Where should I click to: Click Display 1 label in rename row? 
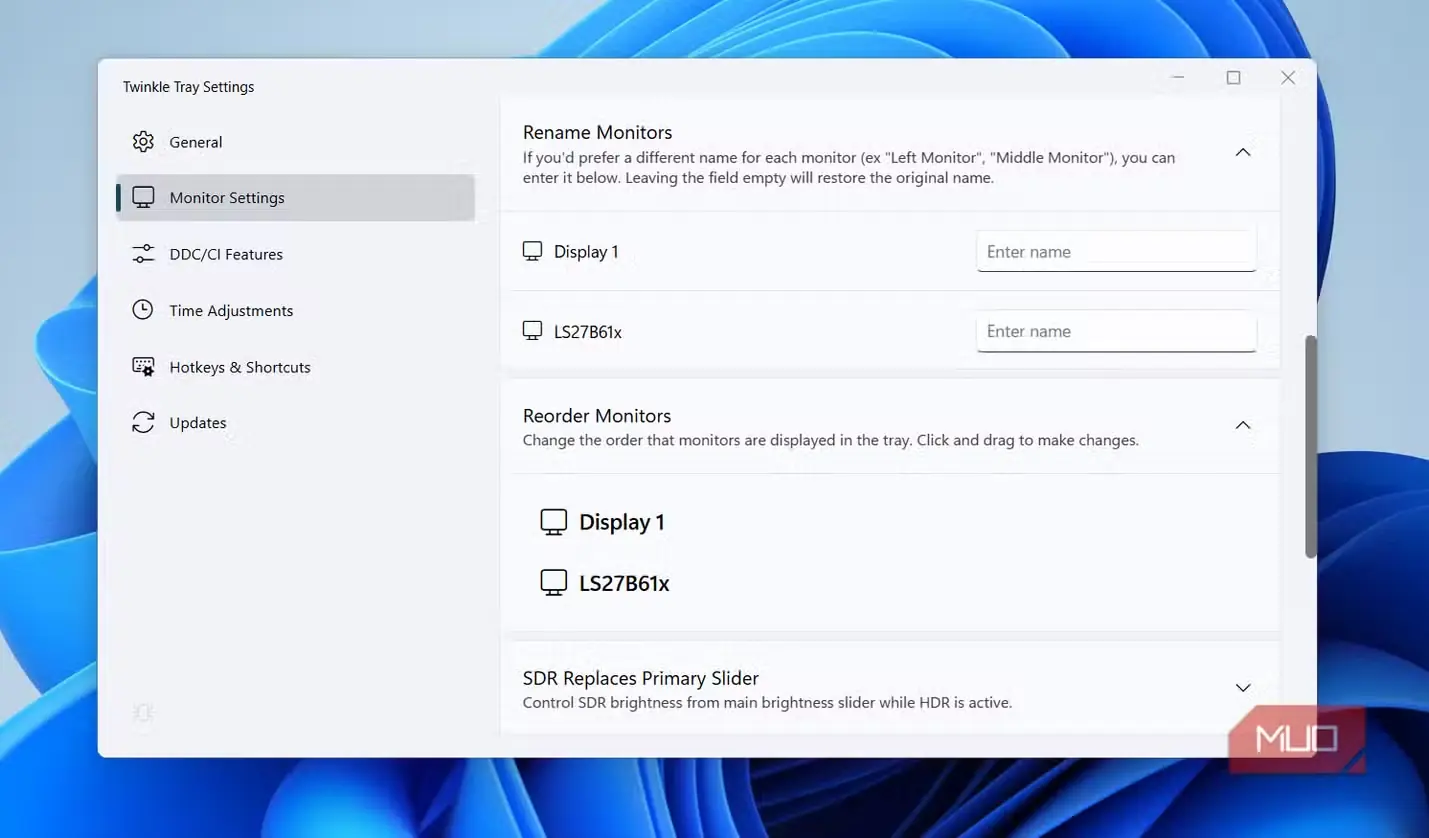(586, 252)
